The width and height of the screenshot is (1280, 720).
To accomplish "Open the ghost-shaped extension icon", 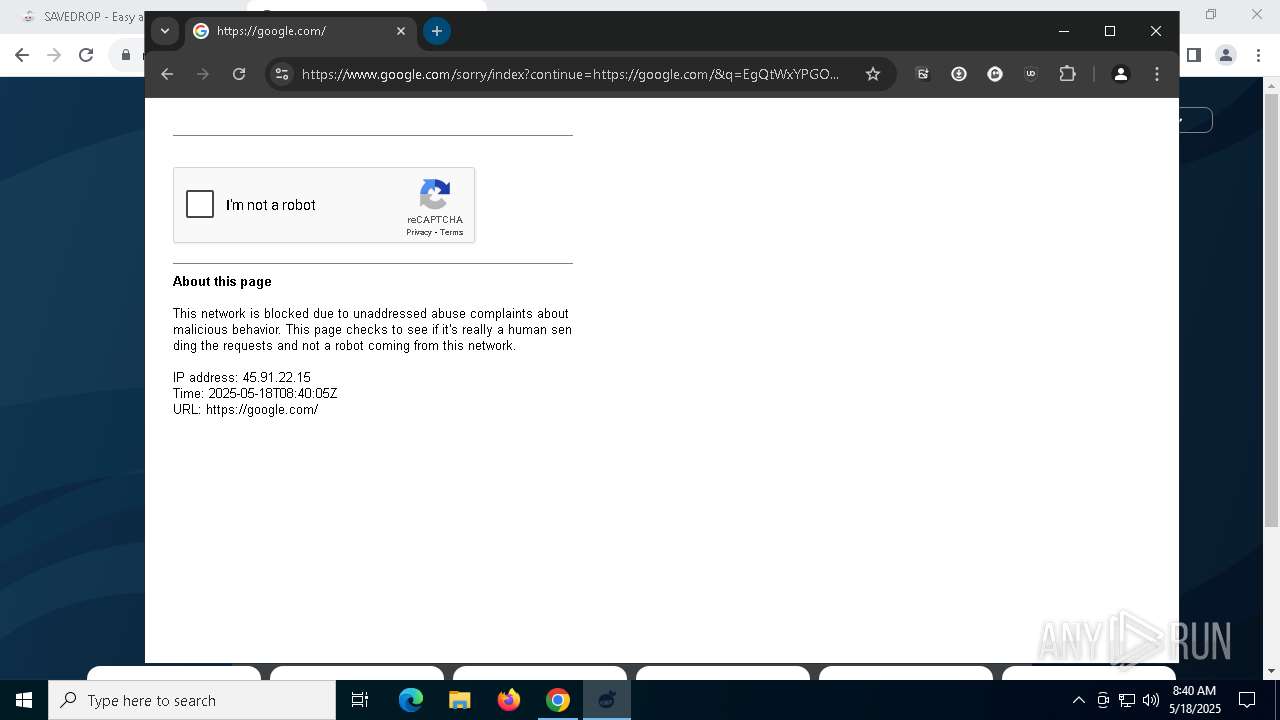I will tap(995, 74).
